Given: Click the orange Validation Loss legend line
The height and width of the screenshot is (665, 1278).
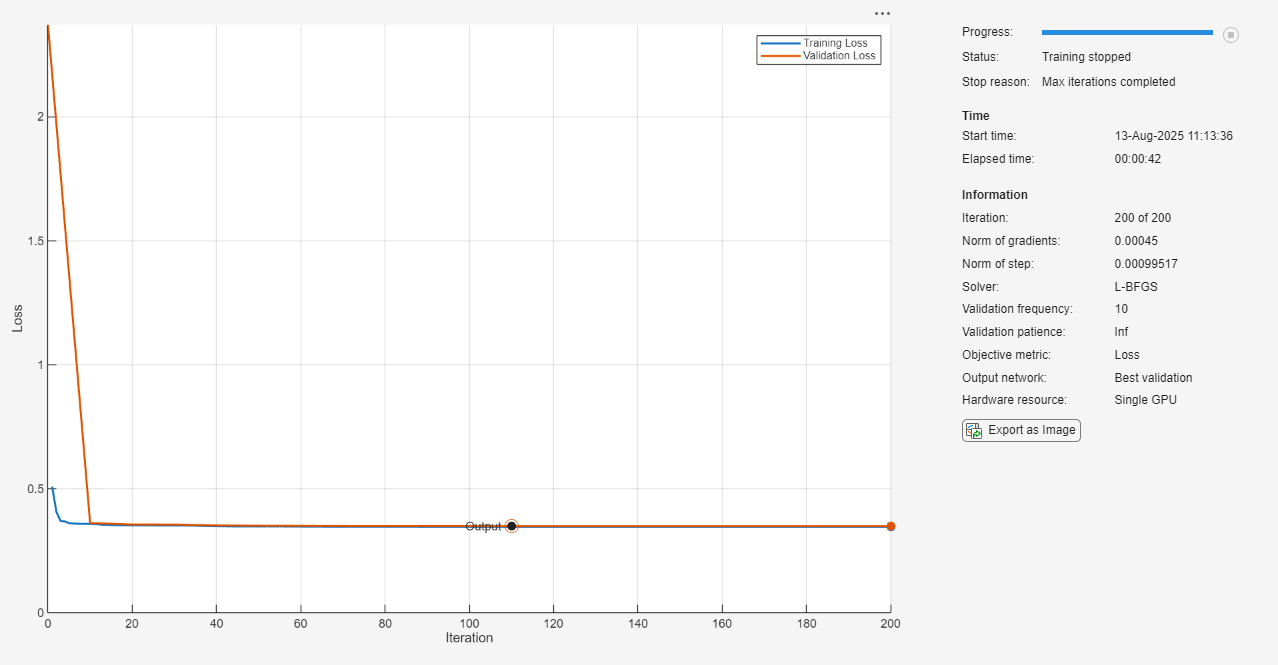Looking at the screenshot, I should (780, 56).
